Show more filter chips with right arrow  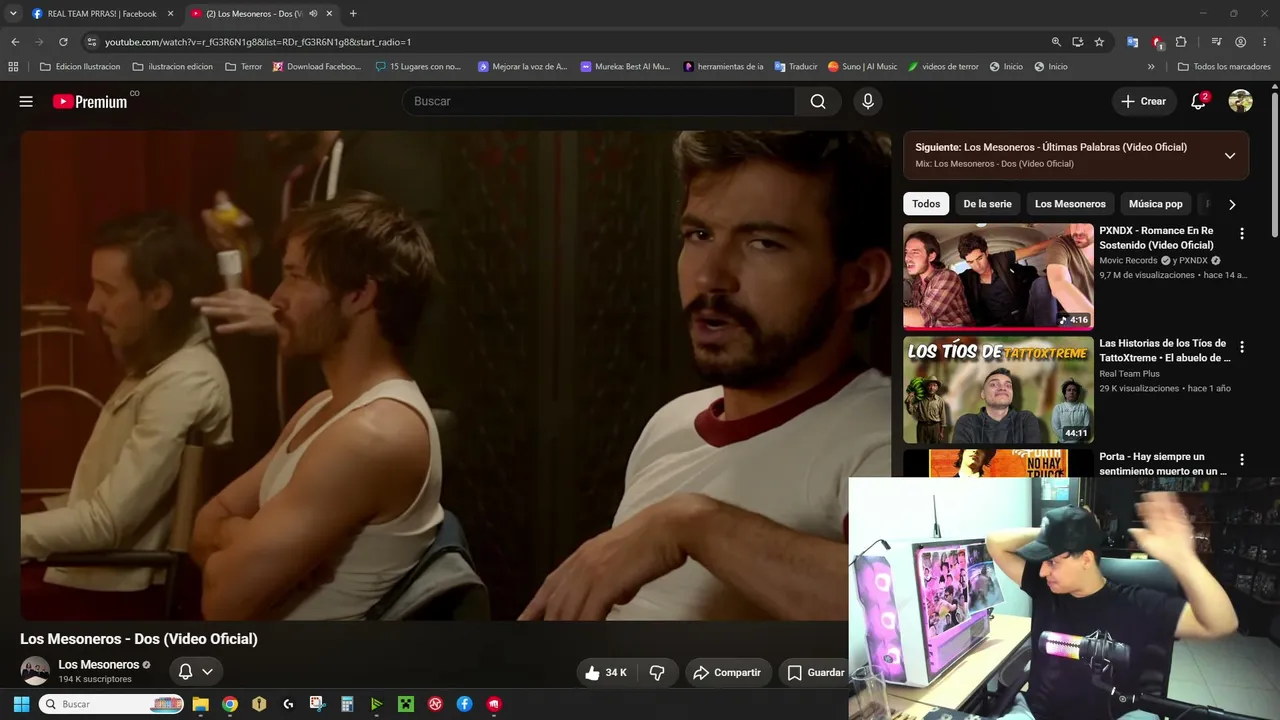click(1232, 204)
